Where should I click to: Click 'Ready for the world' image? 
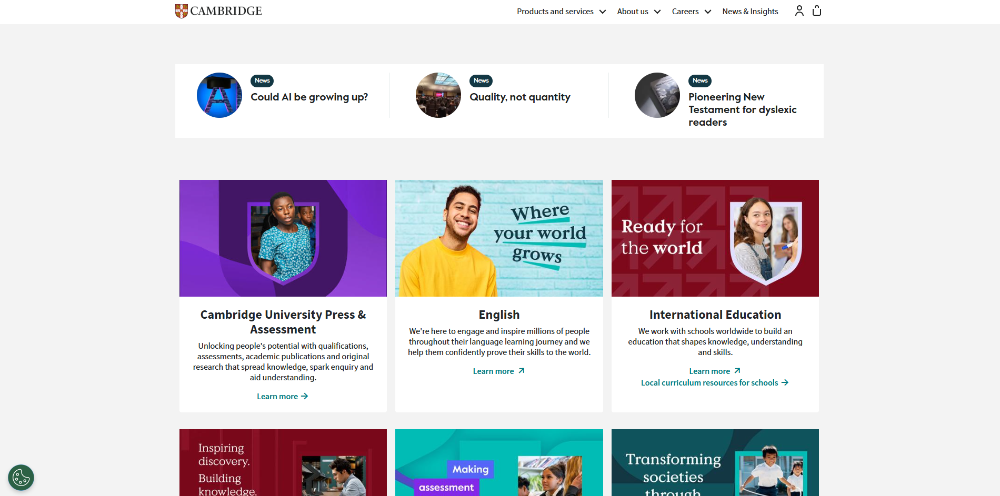[715, 238]
